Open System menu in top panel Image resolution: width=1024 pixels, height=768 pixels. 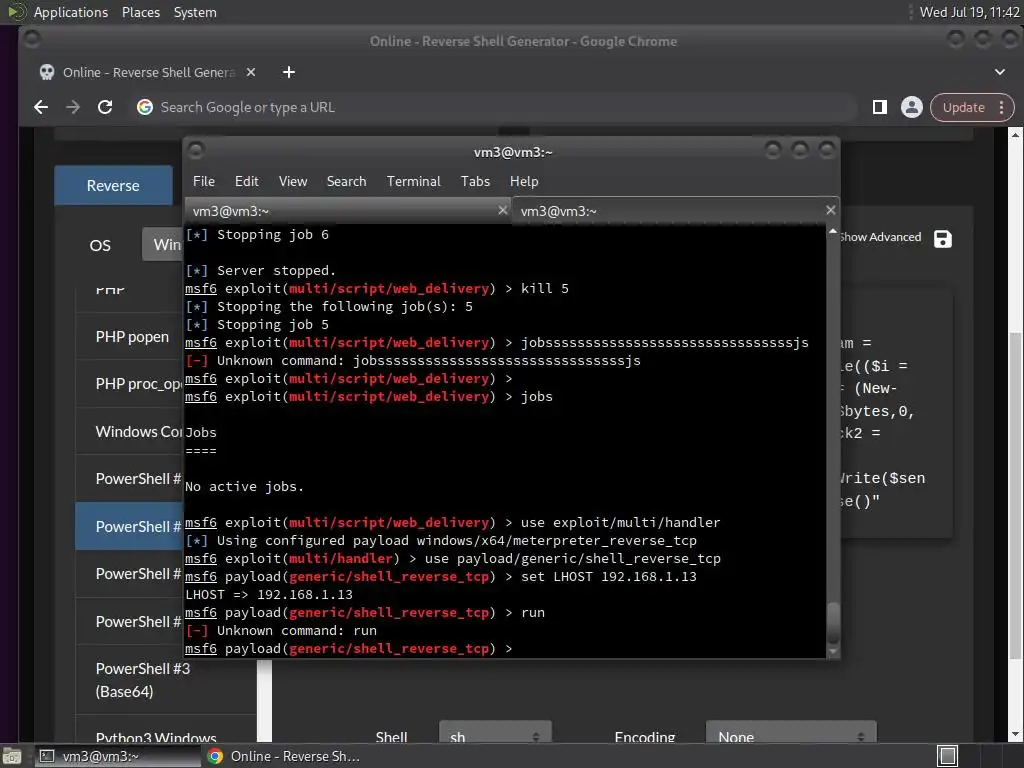click(195, 12)
